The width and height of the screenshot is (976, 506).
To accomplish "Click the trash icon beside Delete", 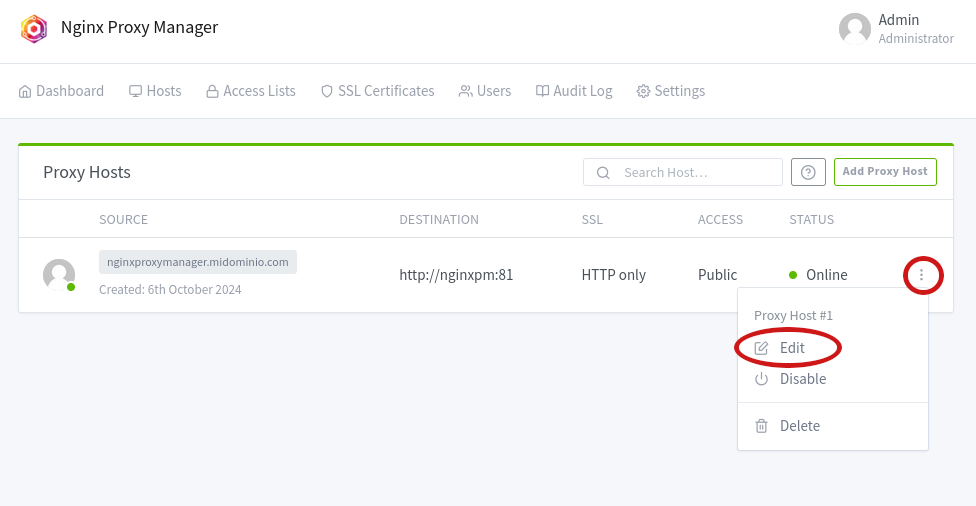I will click(761, 426).
